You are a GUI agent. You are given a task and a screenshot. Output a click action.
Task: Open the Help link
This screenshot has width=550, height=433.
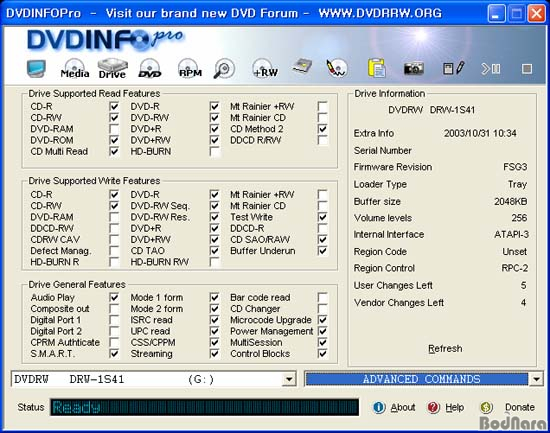coord(455,407)
